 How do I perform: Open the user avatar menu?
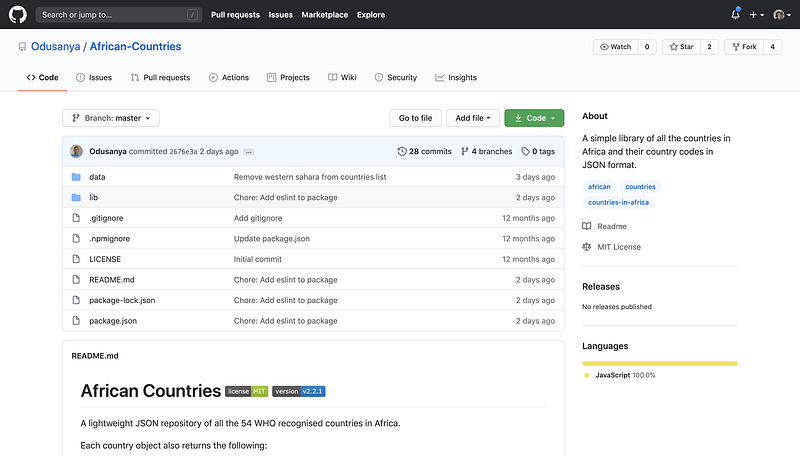(782, 15)
